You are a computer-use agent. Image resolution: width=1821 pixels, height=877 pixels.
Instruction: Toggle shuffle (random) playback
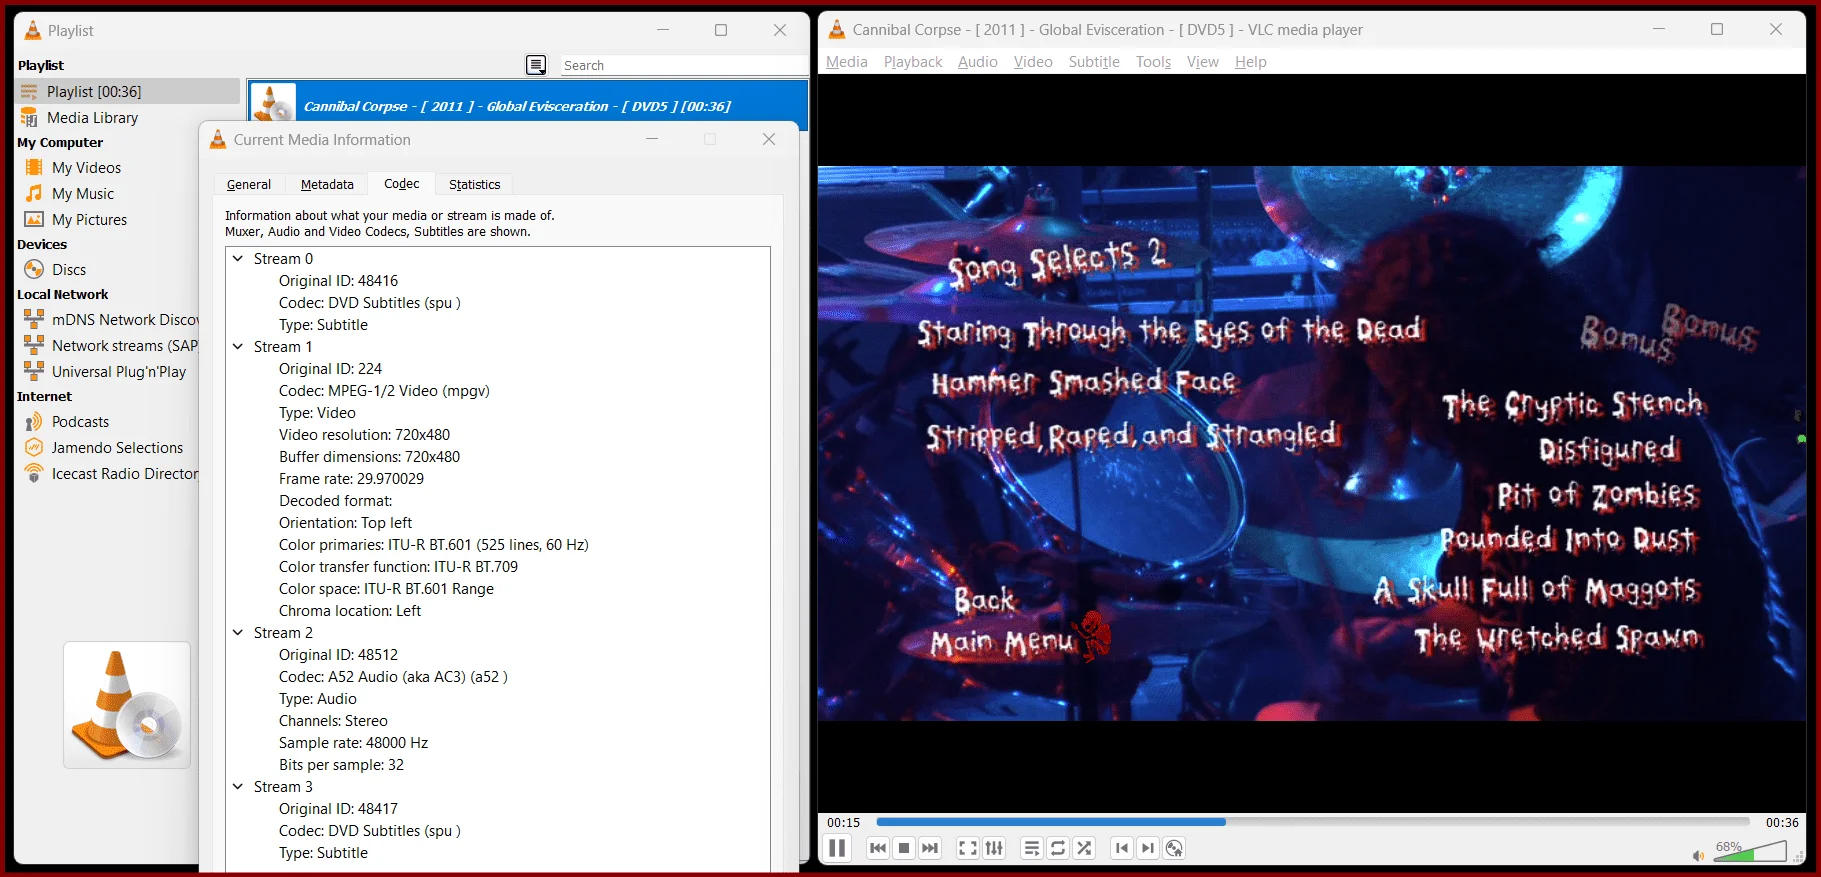click(1084, 848)
